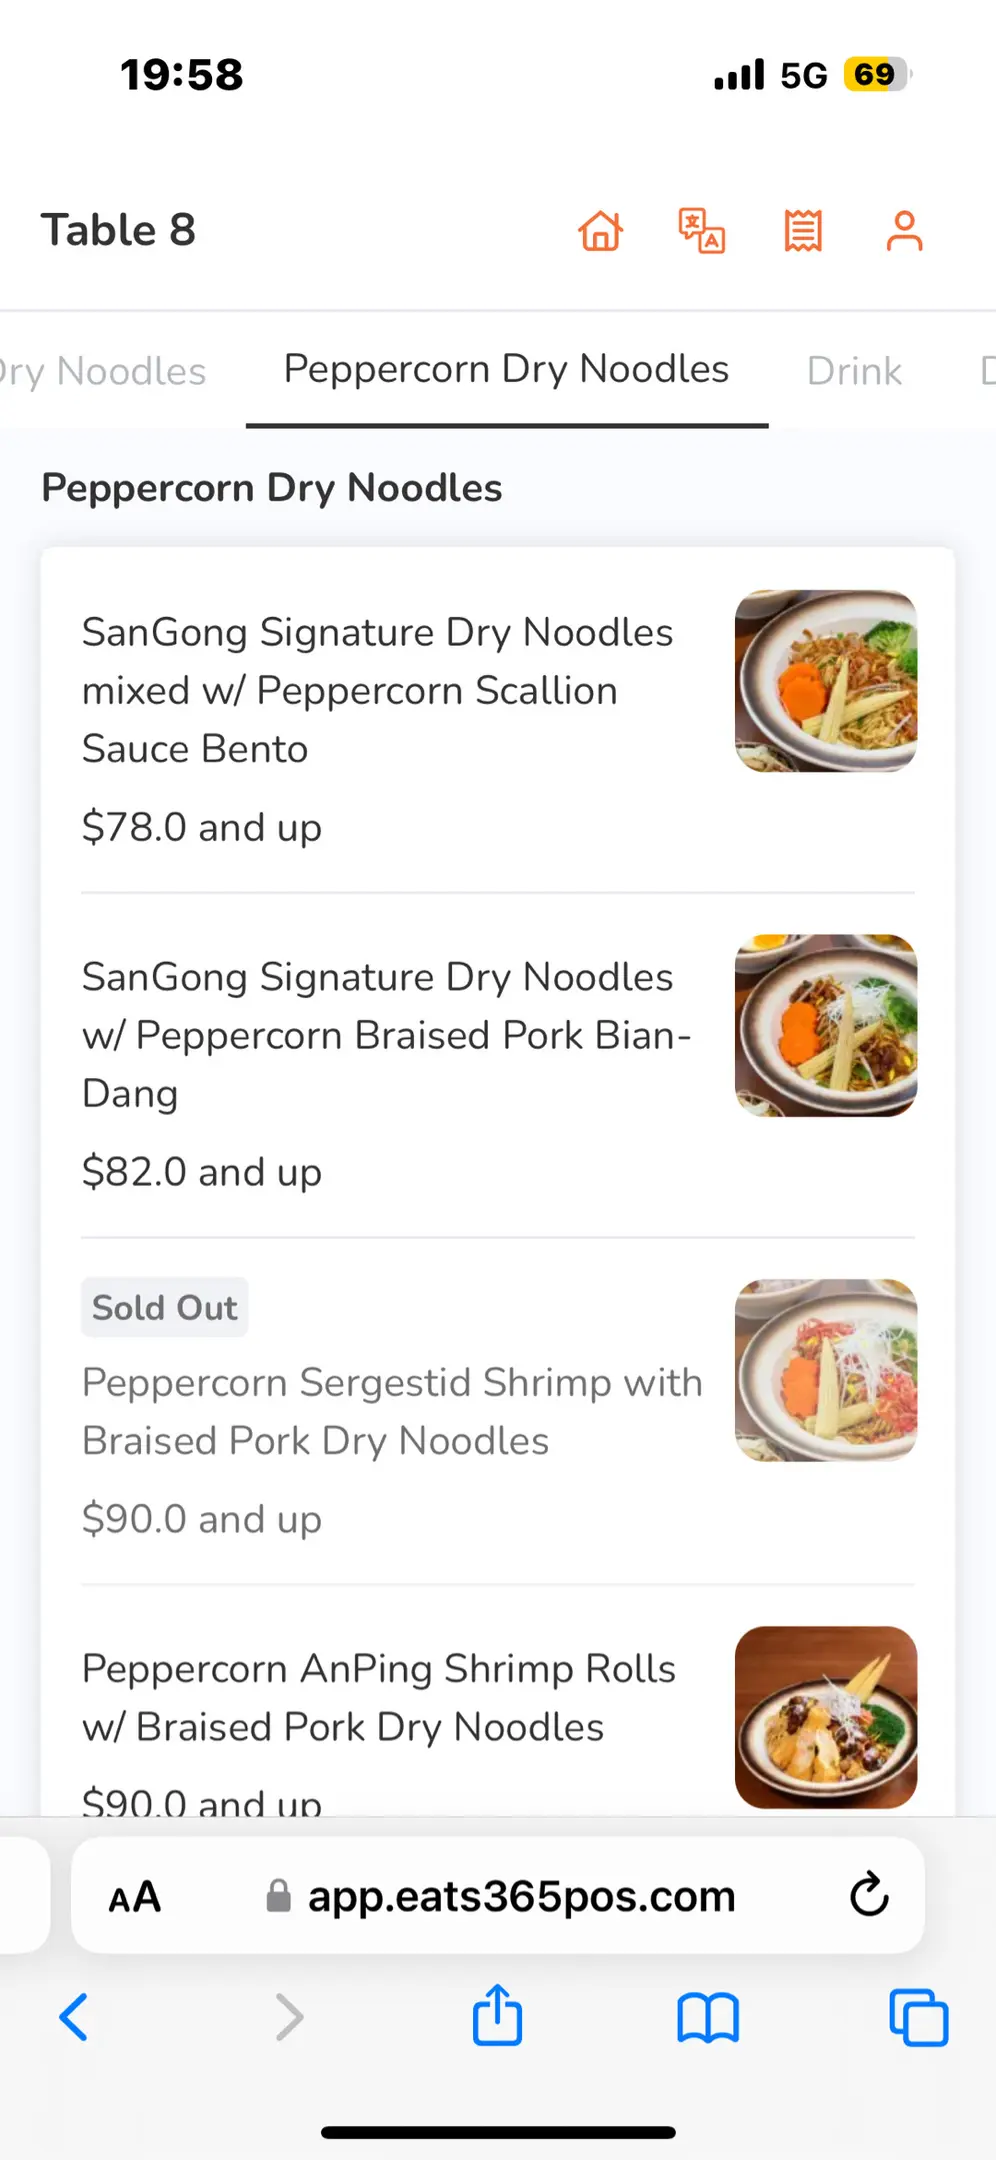Select the Peppercorn Dry Noodles tab
Image resolution: width=996 pixels, height=2160 pixels.
pos(506,370)
